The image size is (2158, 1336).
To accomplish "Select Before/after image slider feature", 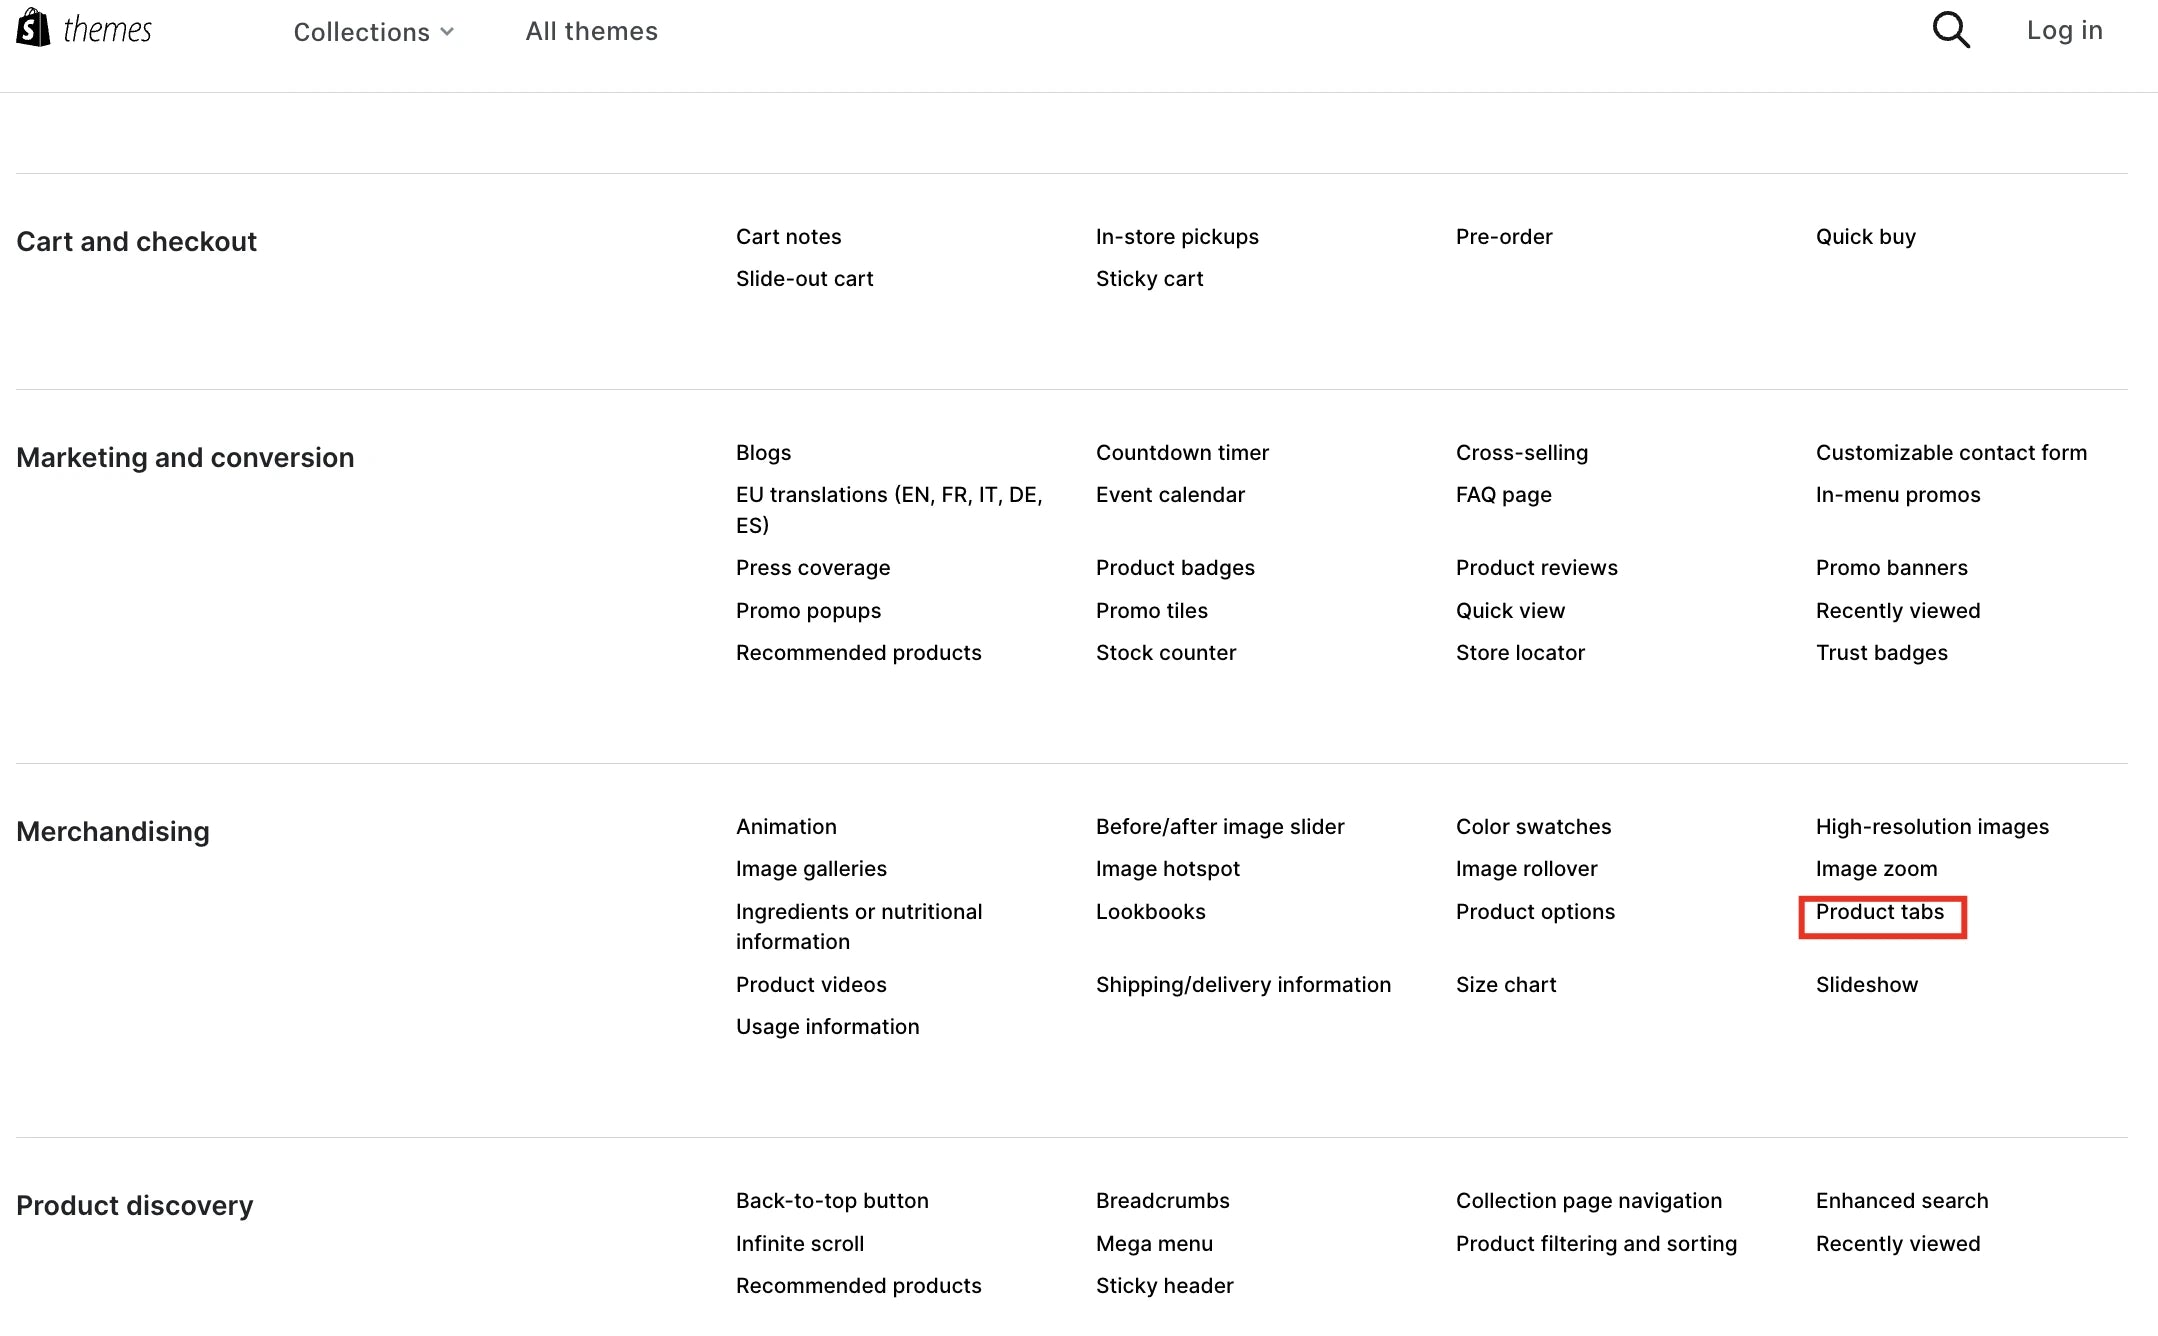I will [1219, 826].
